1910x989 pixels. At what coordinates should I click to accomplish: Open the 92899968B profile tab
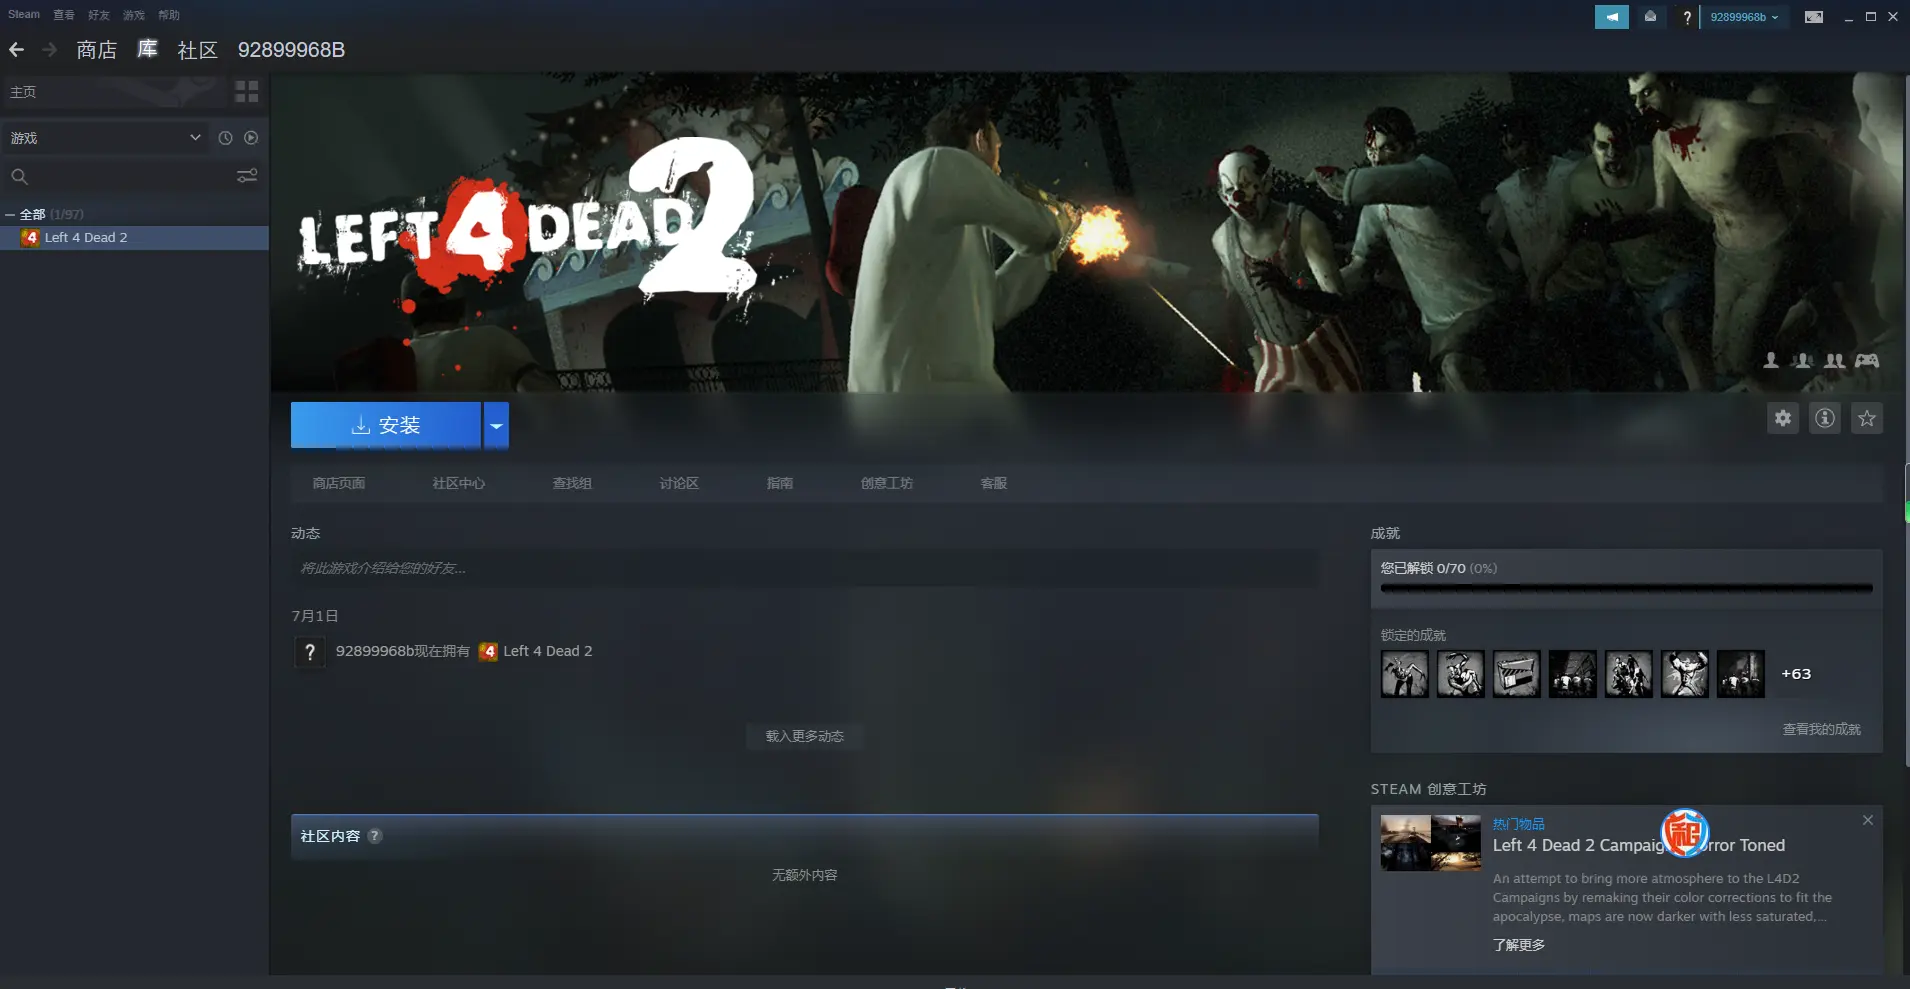[x=291, y=50]
